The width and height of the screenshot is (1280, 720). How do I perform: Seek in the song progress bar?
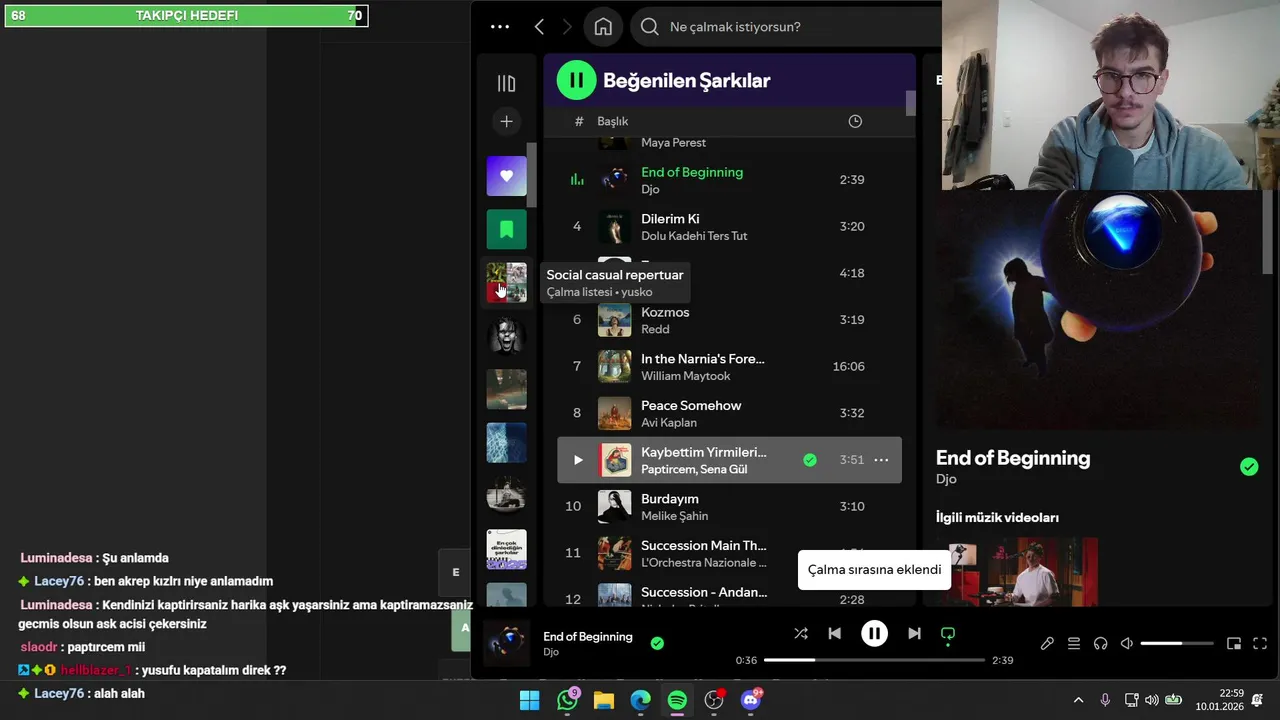874,660
